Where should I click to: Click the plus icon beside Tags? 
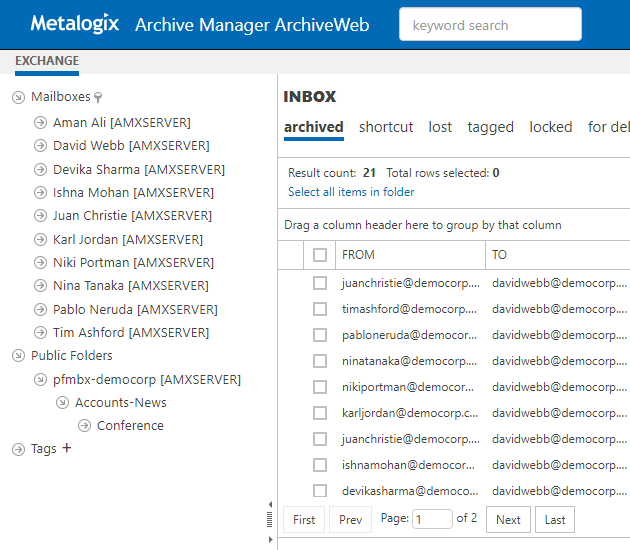[x=67, y=448]
